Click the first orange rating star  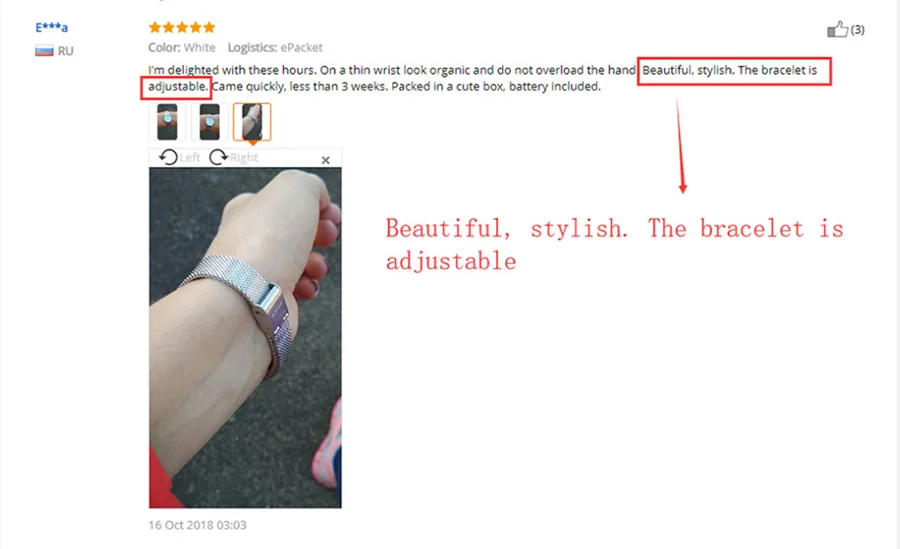point(154,27)
